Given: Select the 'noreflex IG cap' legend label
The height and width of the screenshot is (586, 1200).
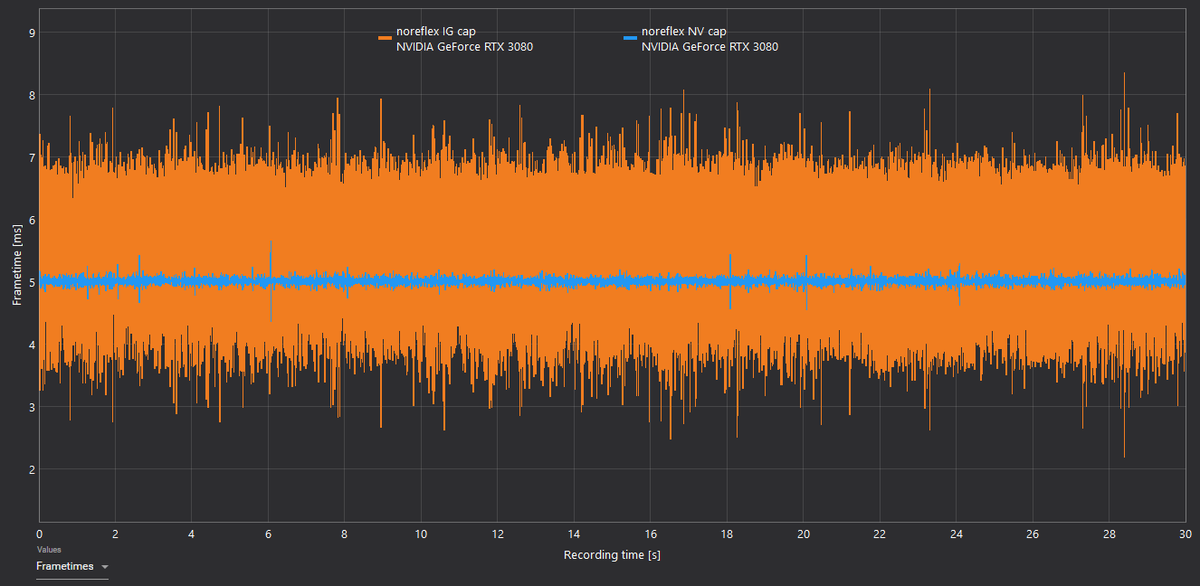Looking at the screenshot, I should click(x=436, y=31).
